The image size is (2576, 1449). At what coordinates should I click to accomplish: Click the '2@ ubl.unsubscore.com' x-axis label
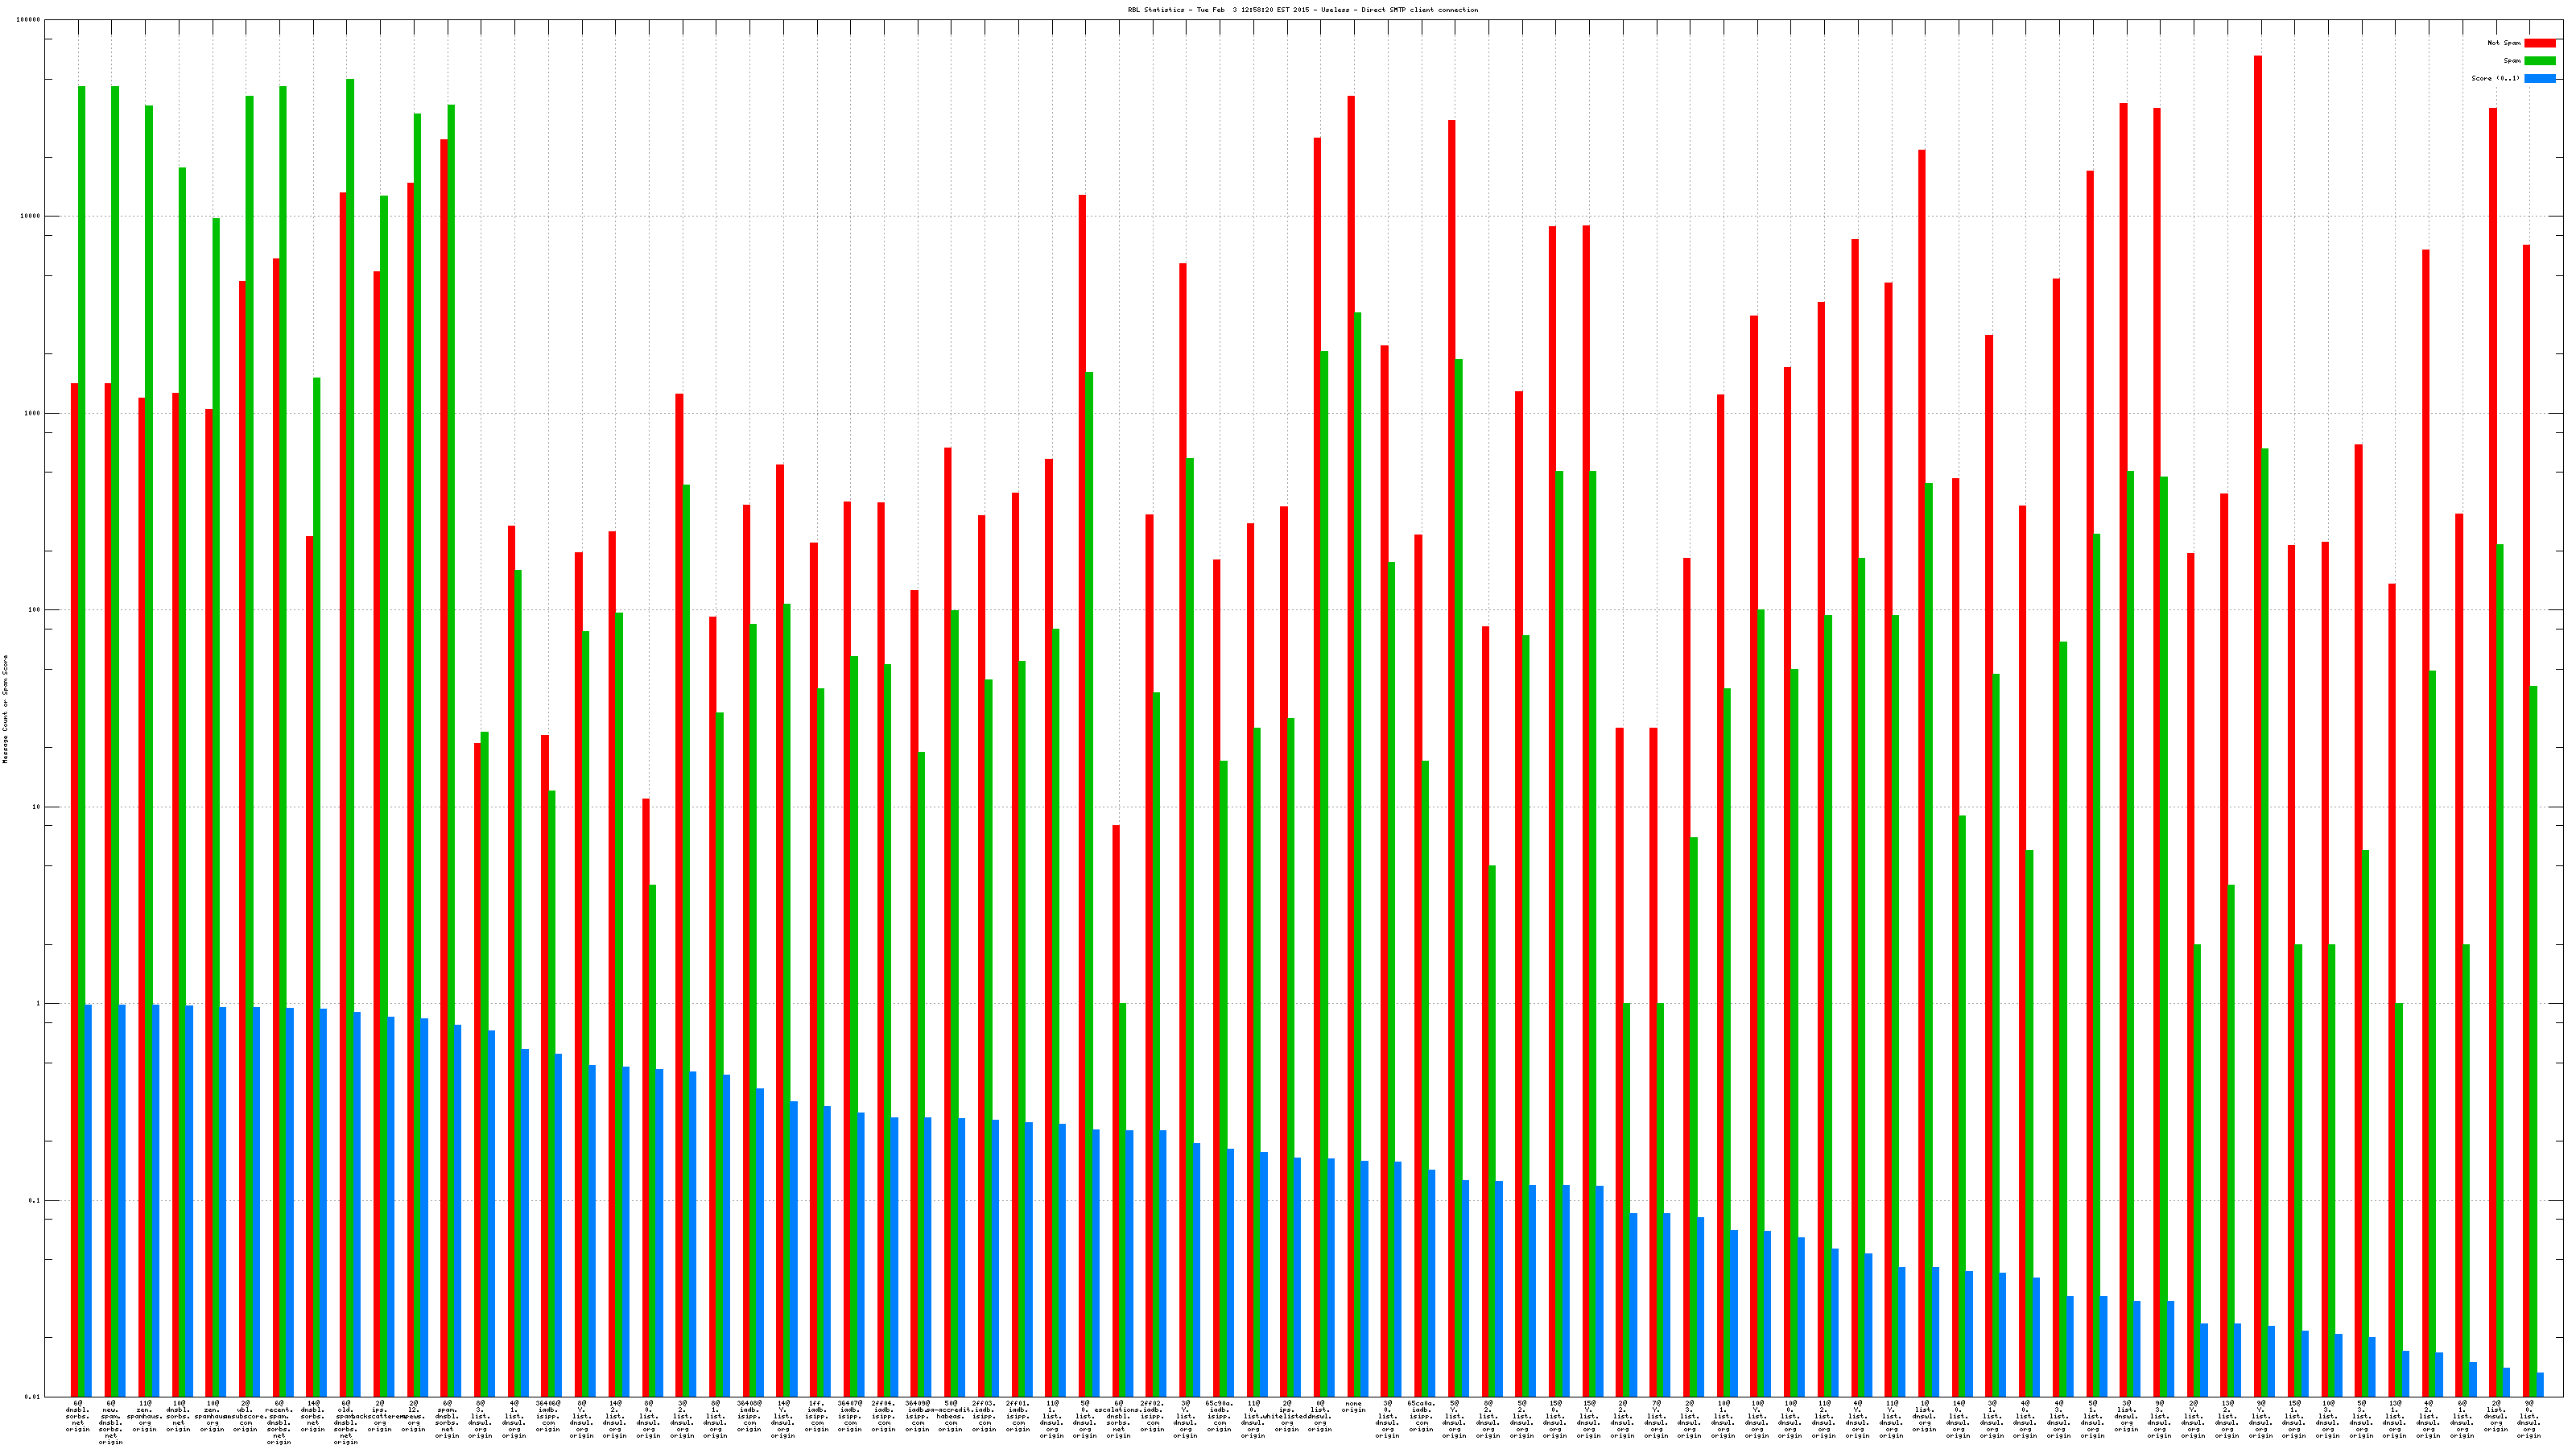coord(246,1415)
